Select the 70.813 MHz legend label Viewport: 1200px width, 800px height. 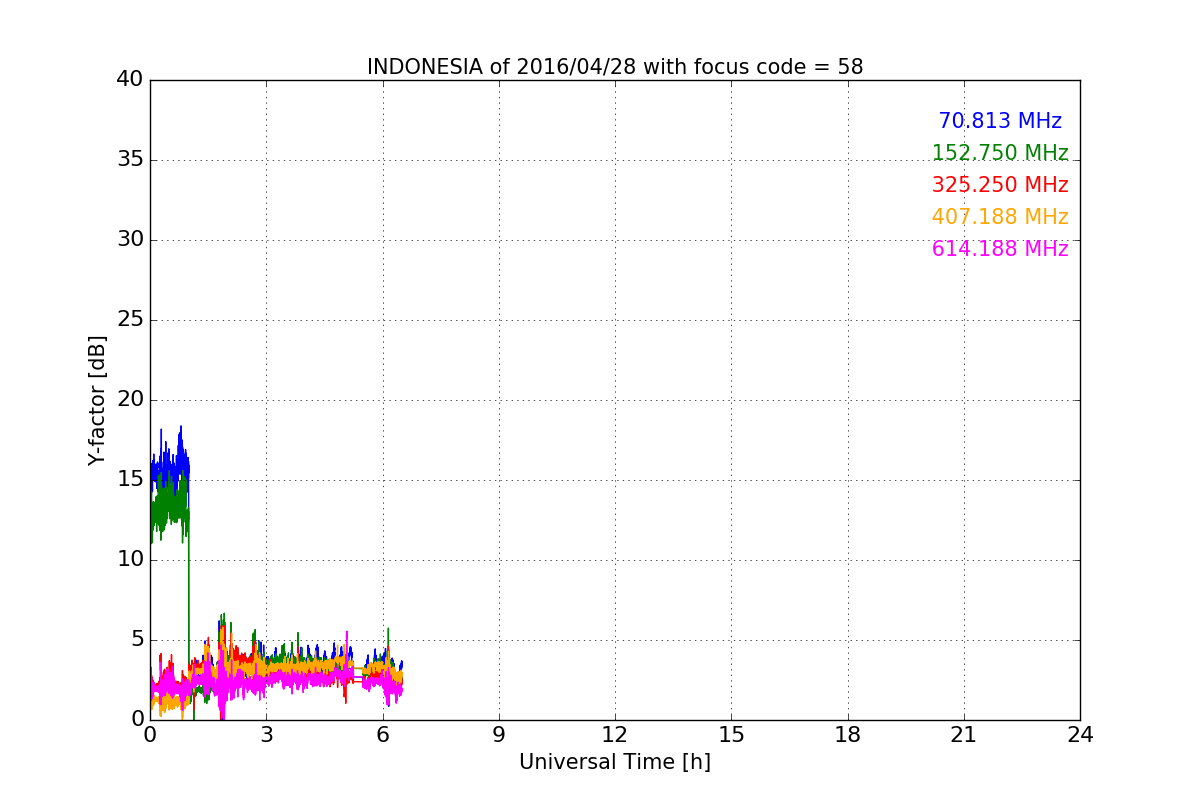tap(1000, 121)
